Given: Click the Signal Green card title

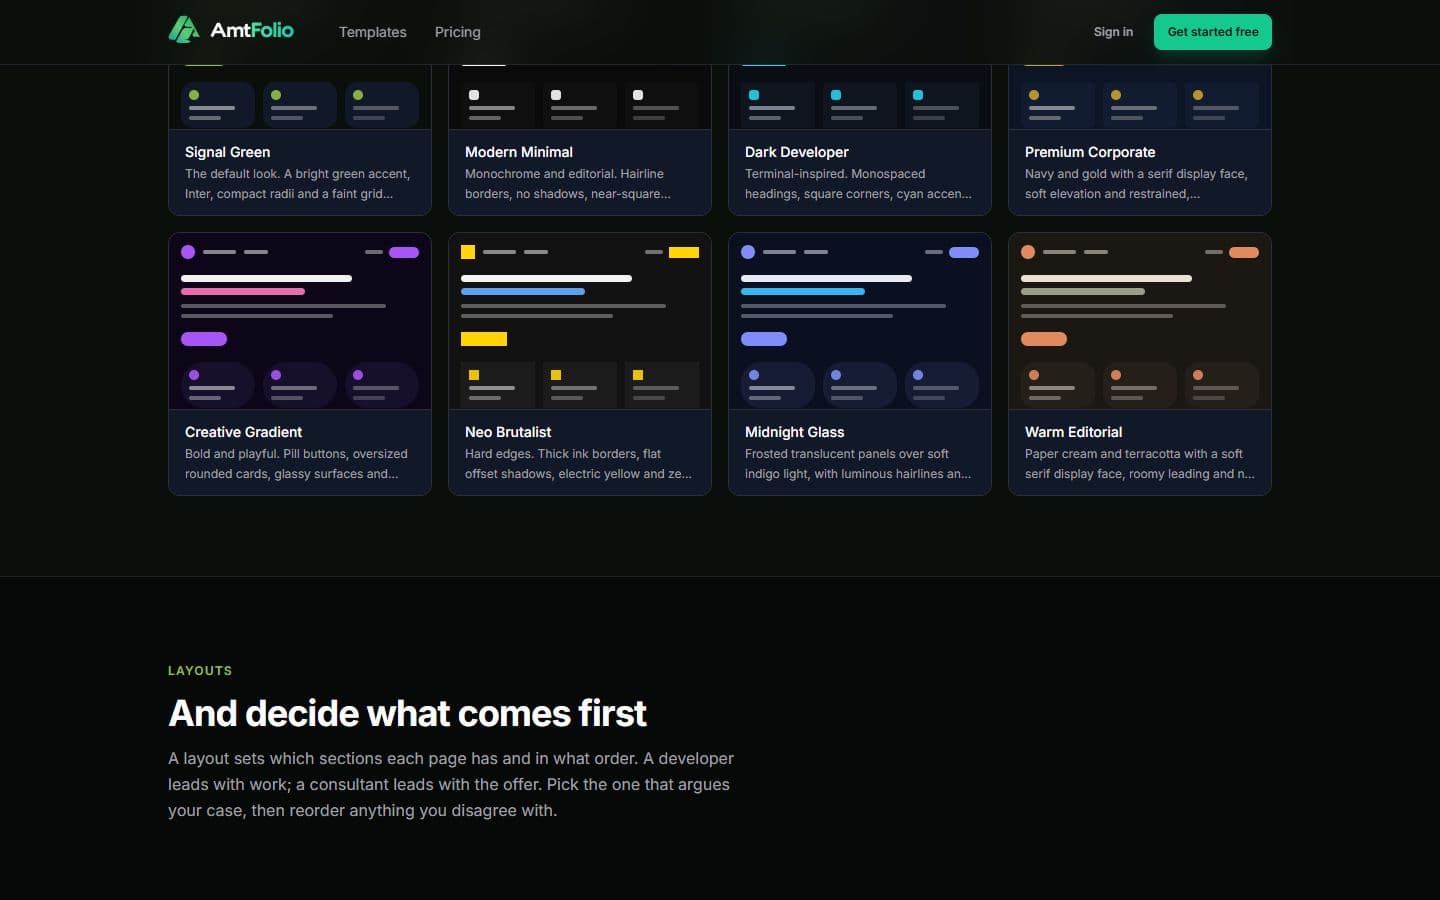Looking at the screenshot, I should pos(227,152).
